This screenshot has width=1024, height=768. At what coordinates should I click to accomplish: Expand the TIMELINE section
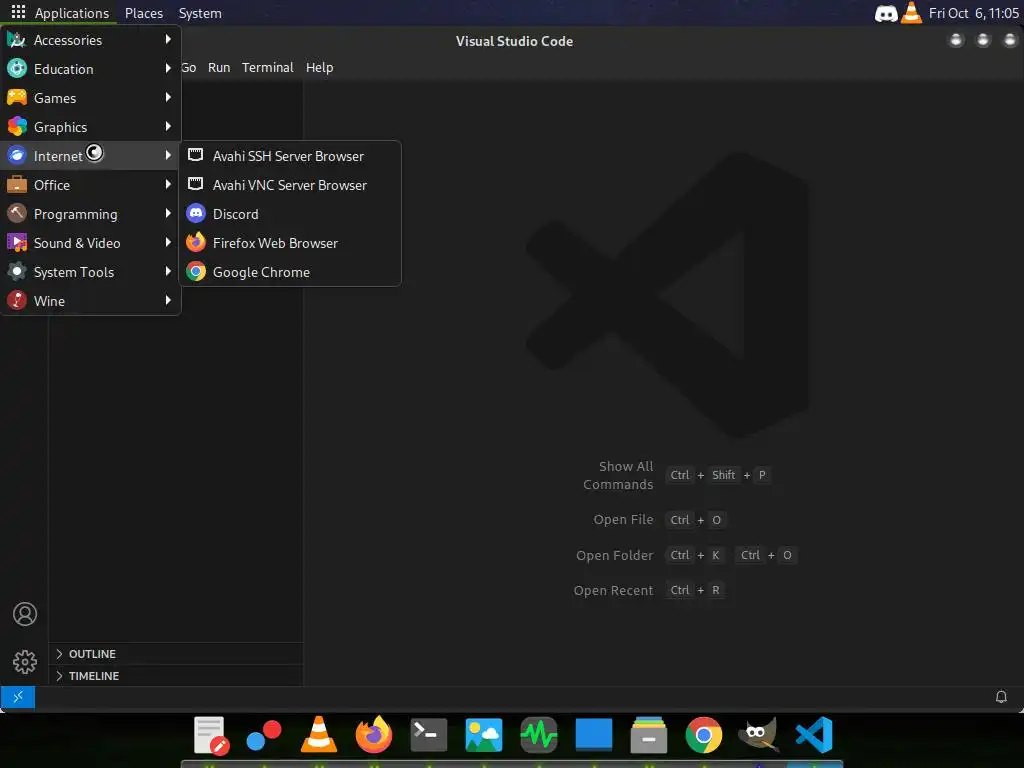[x=176, y=676]
